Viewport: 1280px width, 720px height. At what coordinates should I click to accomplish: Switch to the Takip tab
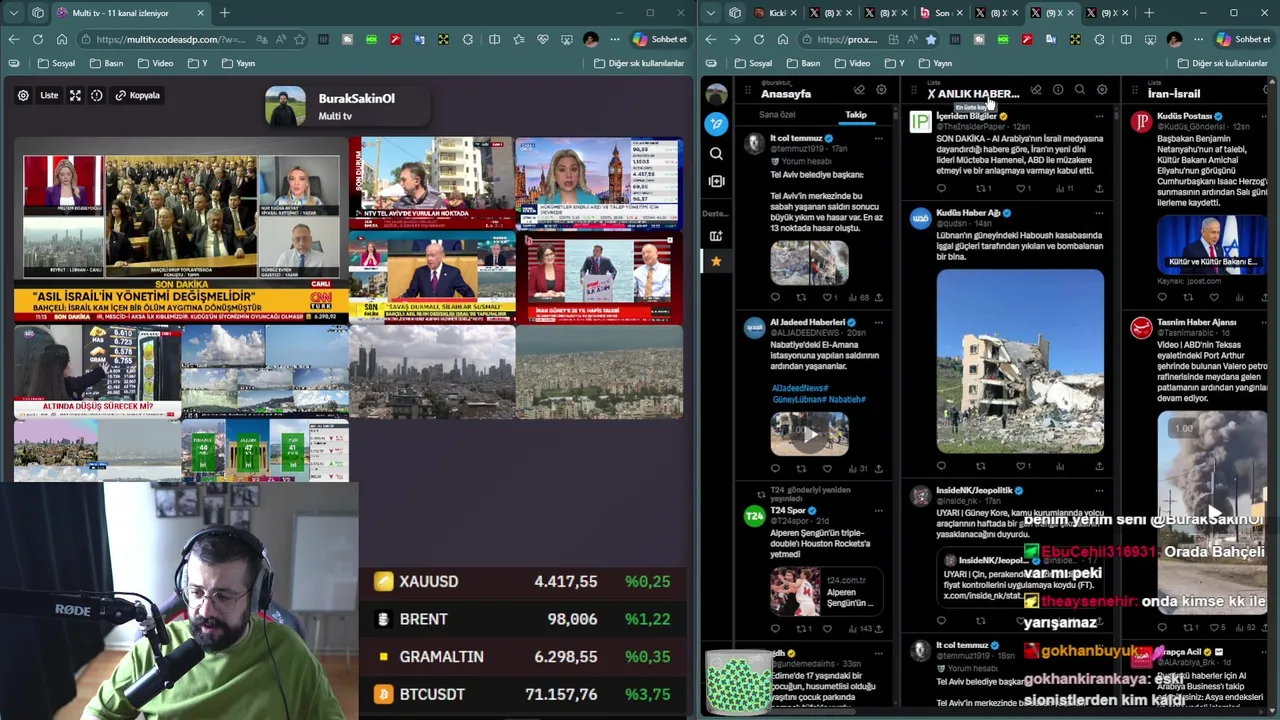(x=856, y=115)
